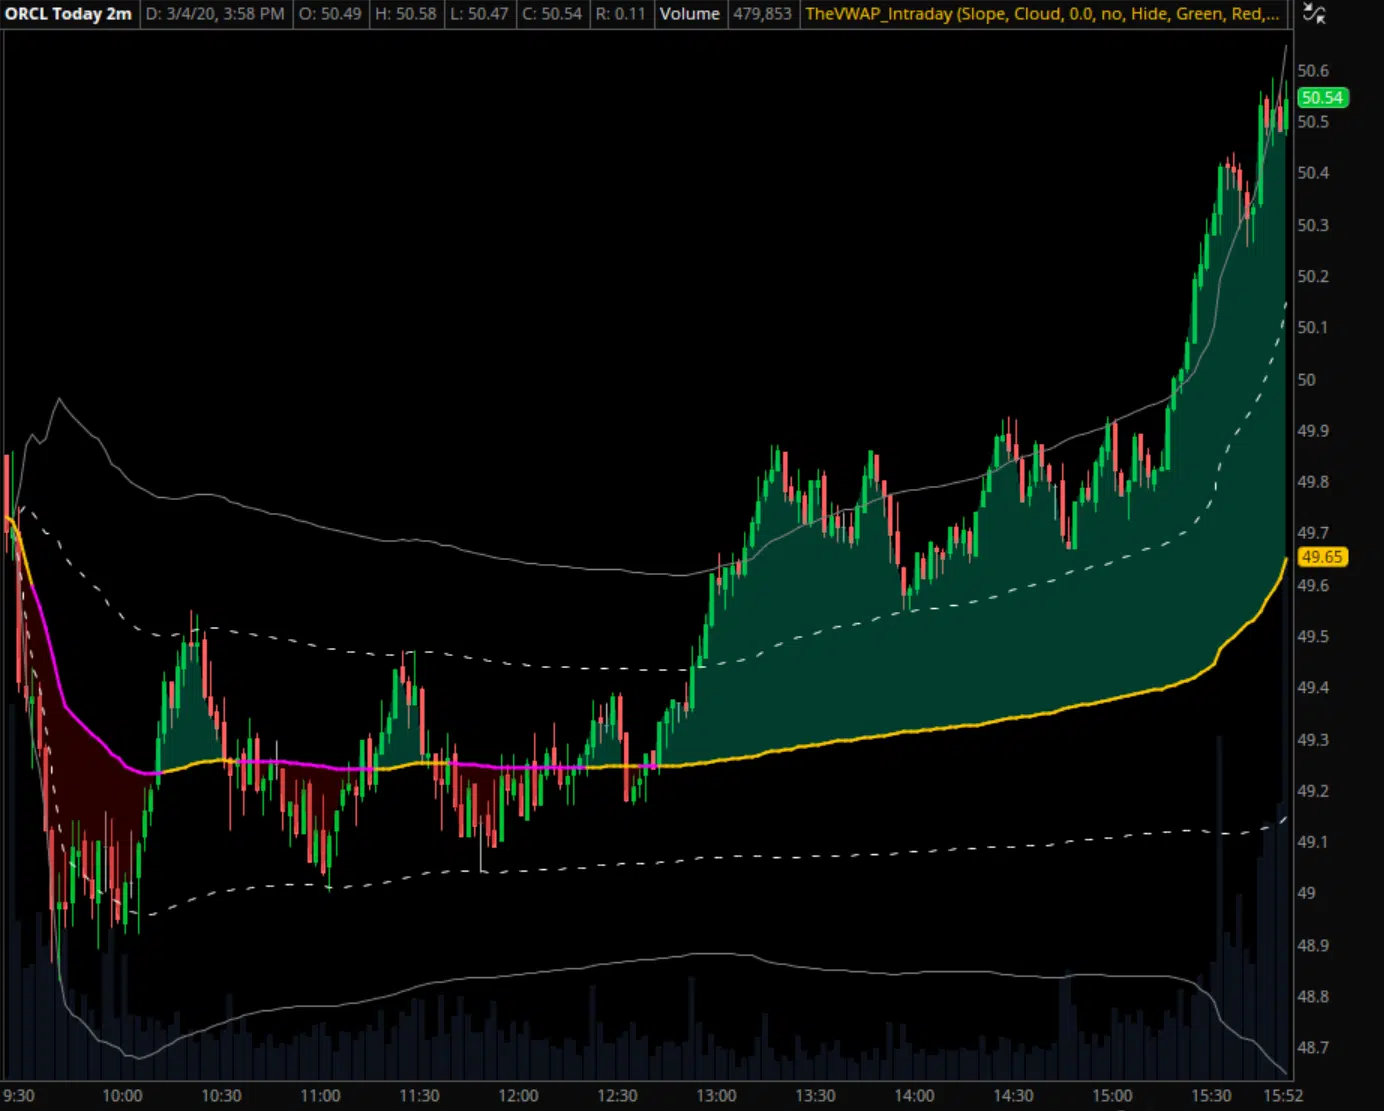This screenshot has width=1384, height=1111.
Task: Click the 50.6 price axis label
Action: point(1313,70)
